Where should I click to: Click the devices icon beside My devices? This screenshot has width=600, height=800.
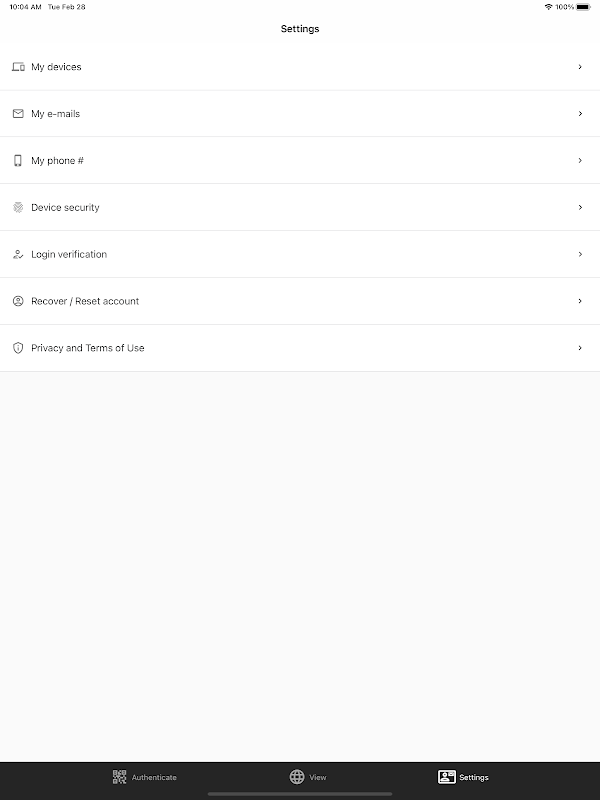point(18,67)
